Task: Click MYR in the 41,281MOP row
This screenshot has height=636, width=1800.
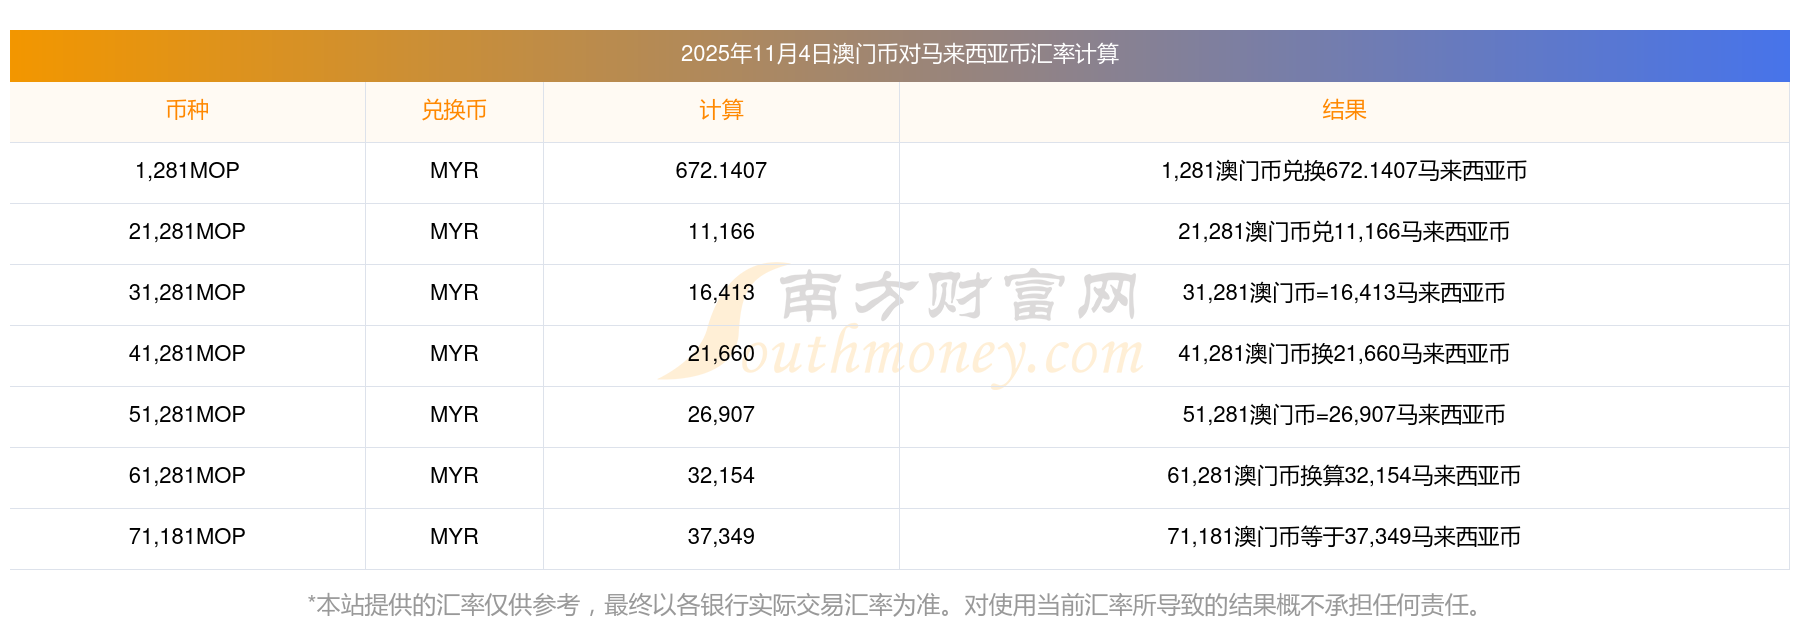Action: point(454,354)
